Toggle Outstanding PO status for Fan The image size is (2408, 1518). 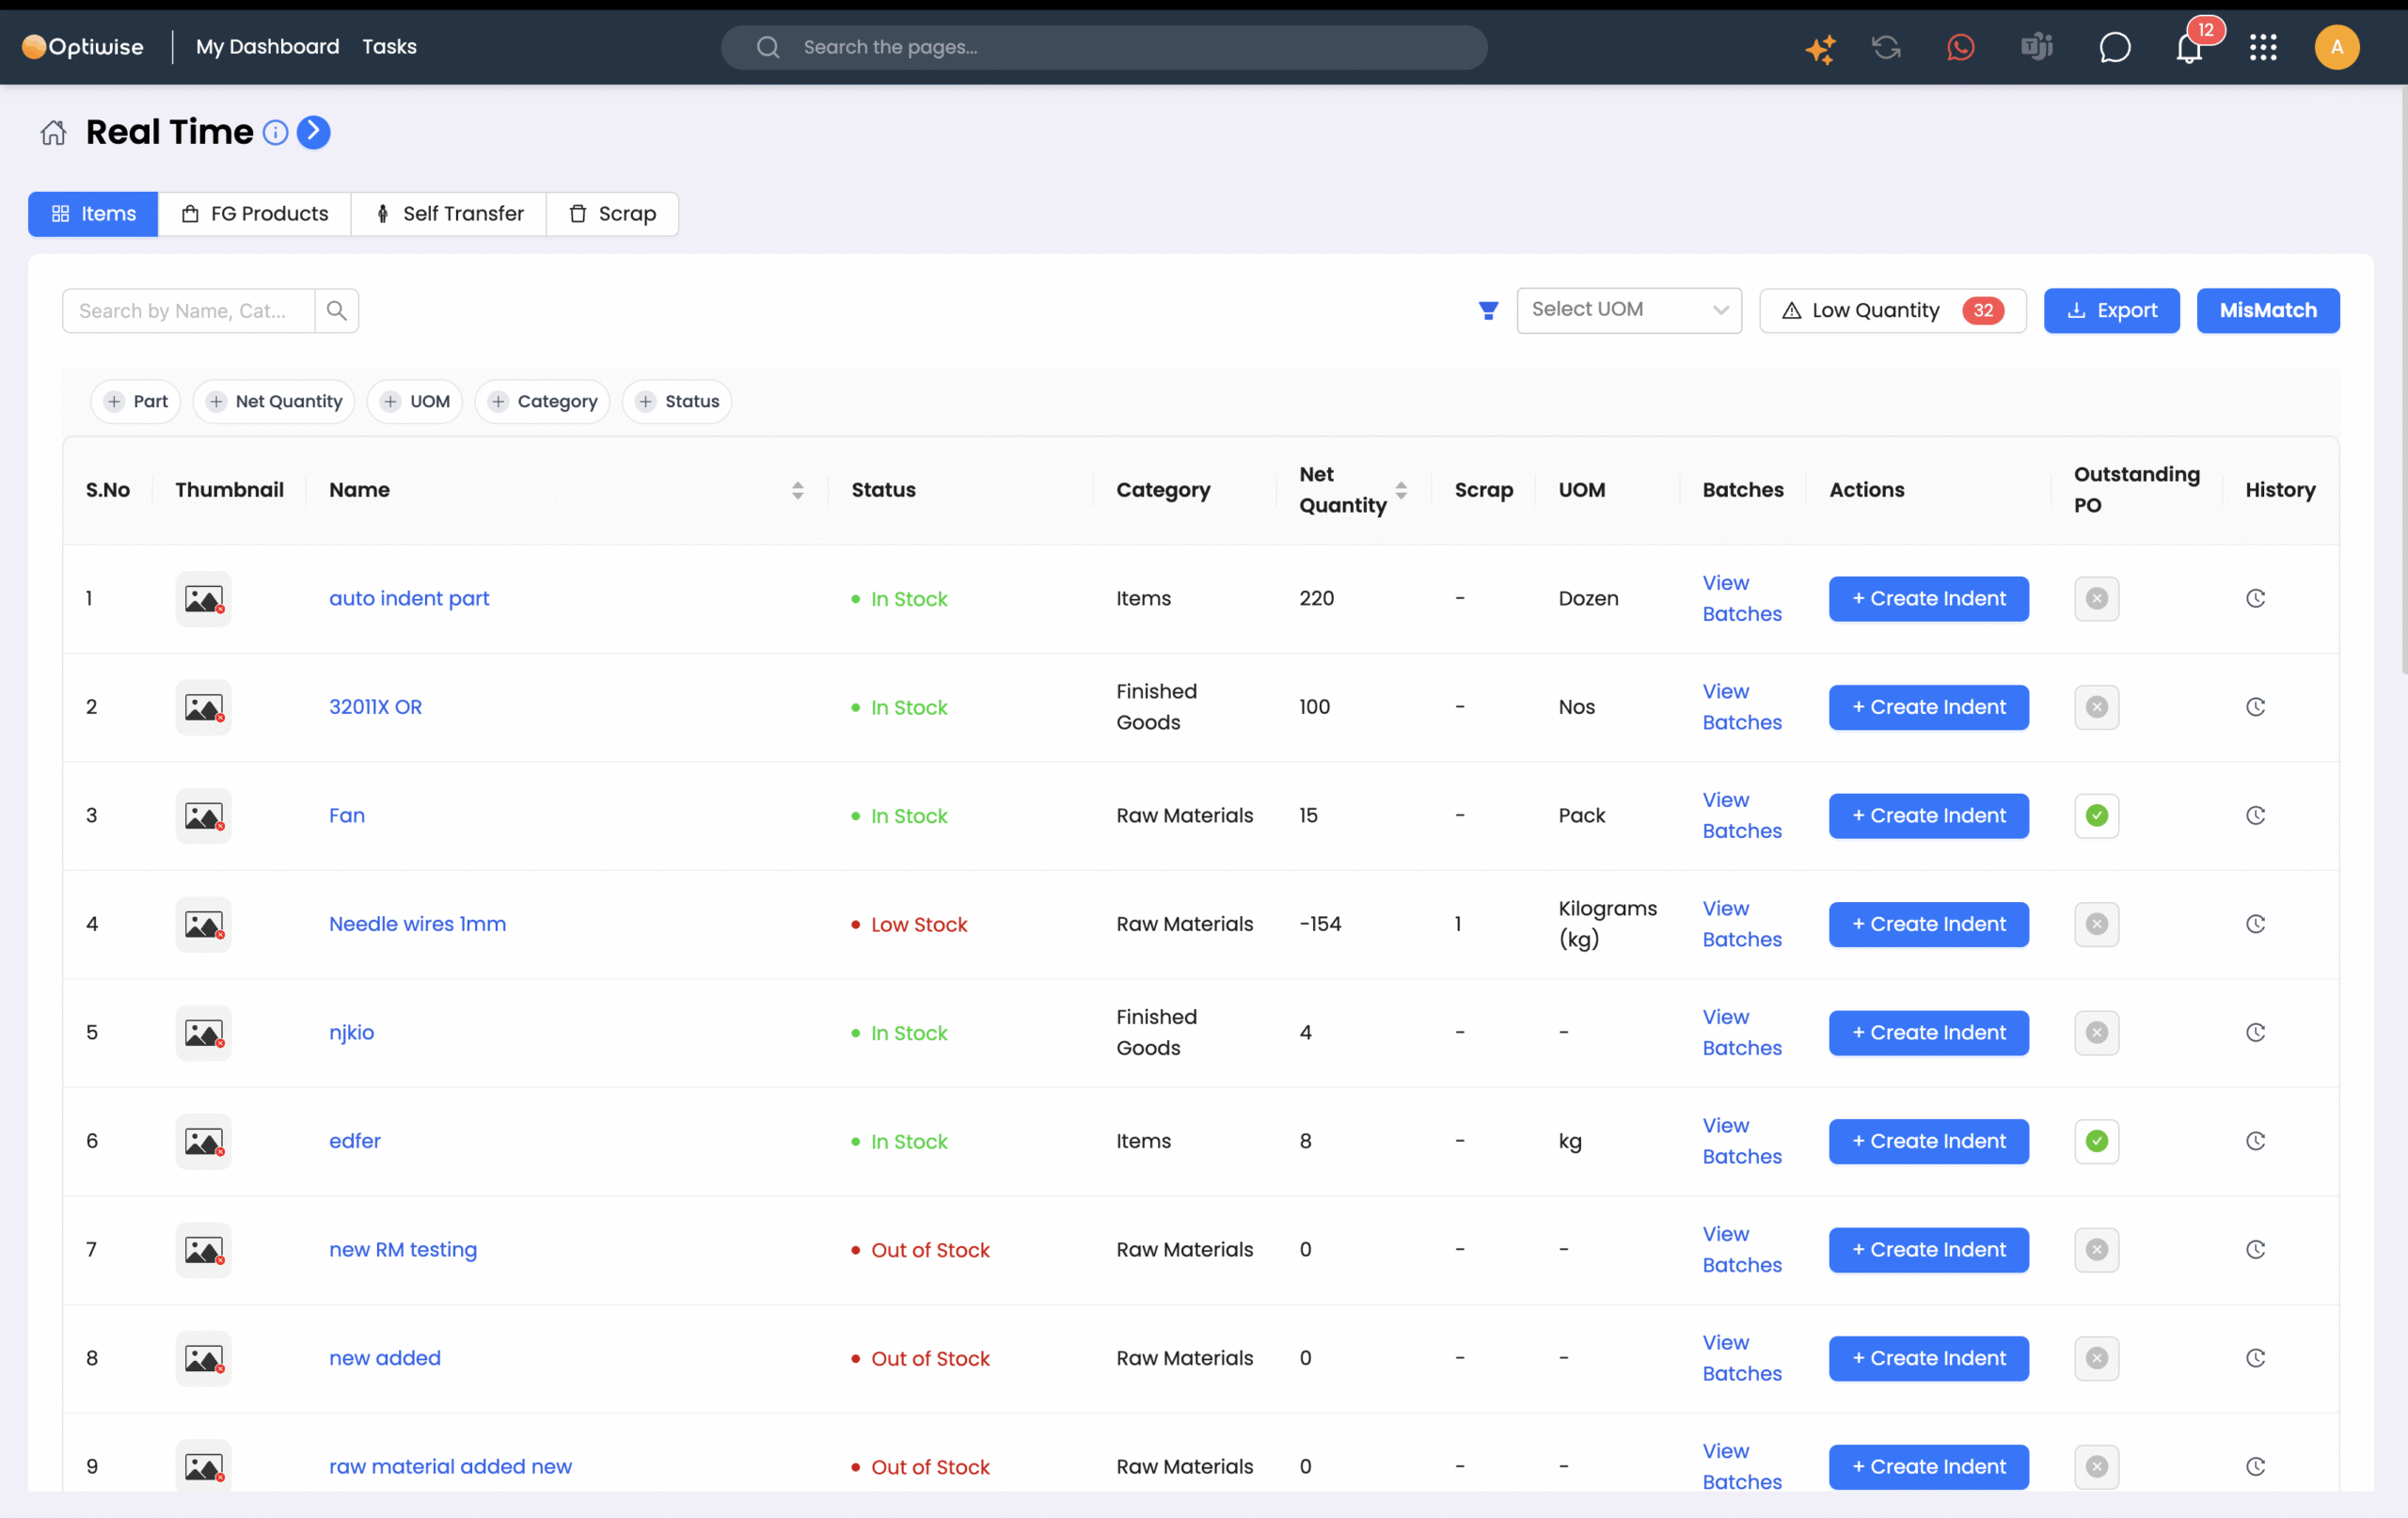tap(2096, 816)
